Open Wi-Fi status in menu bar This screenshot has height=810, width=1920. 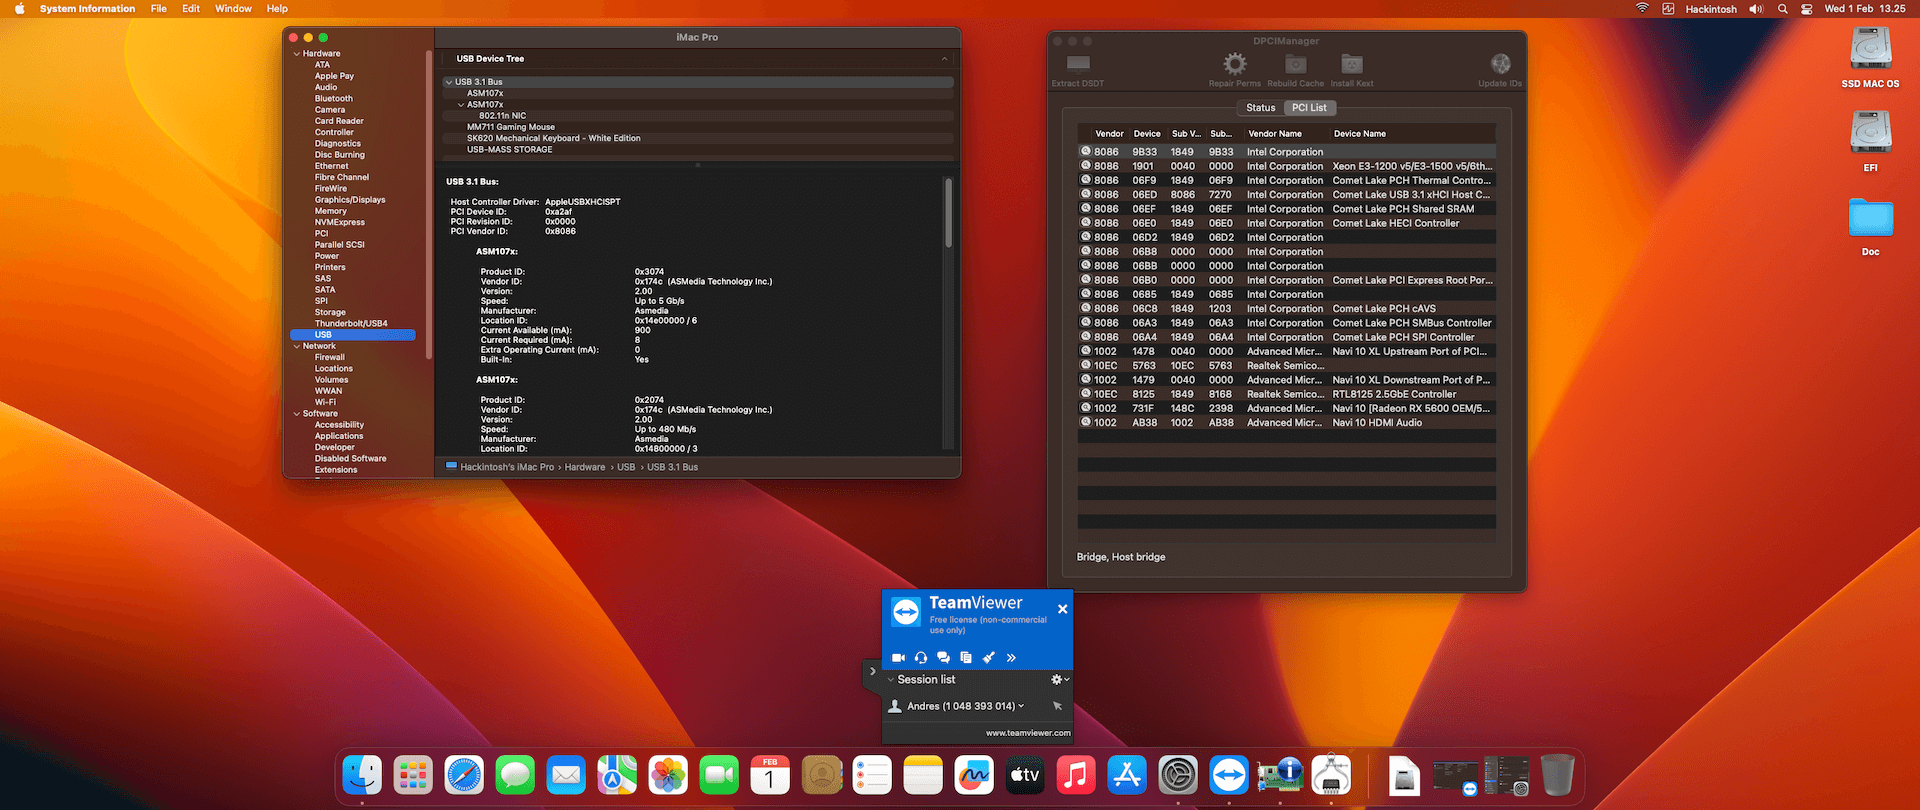pos(1642,9)
